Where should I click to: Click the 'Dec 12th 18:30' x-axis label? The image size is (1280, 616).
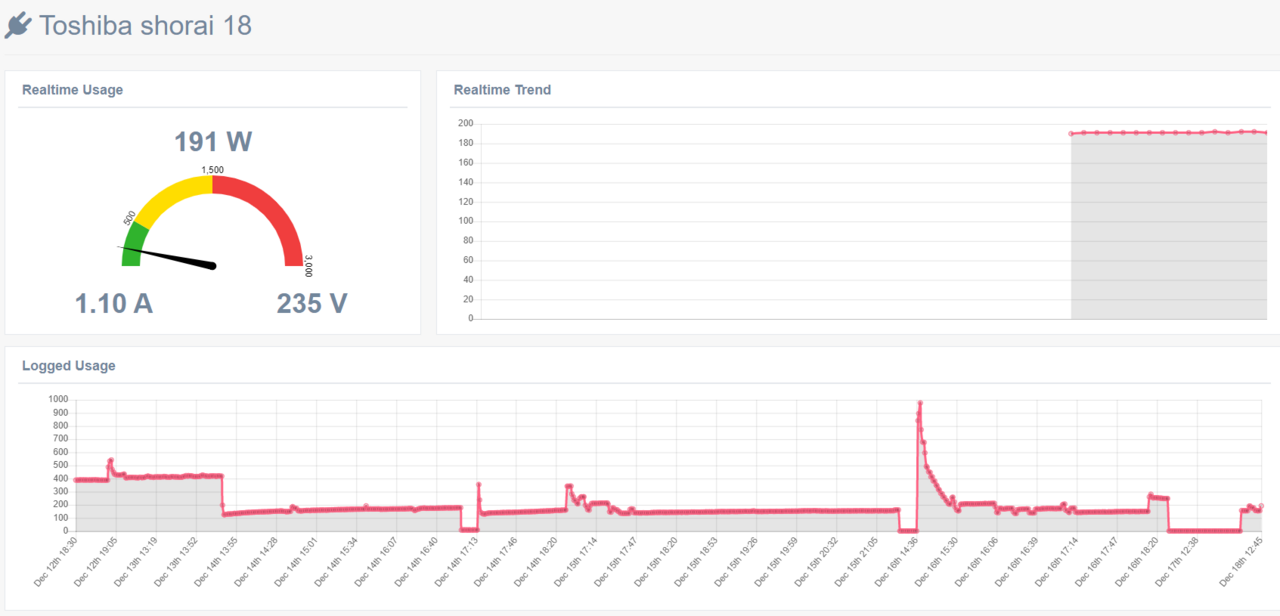(x=56, y=562)
